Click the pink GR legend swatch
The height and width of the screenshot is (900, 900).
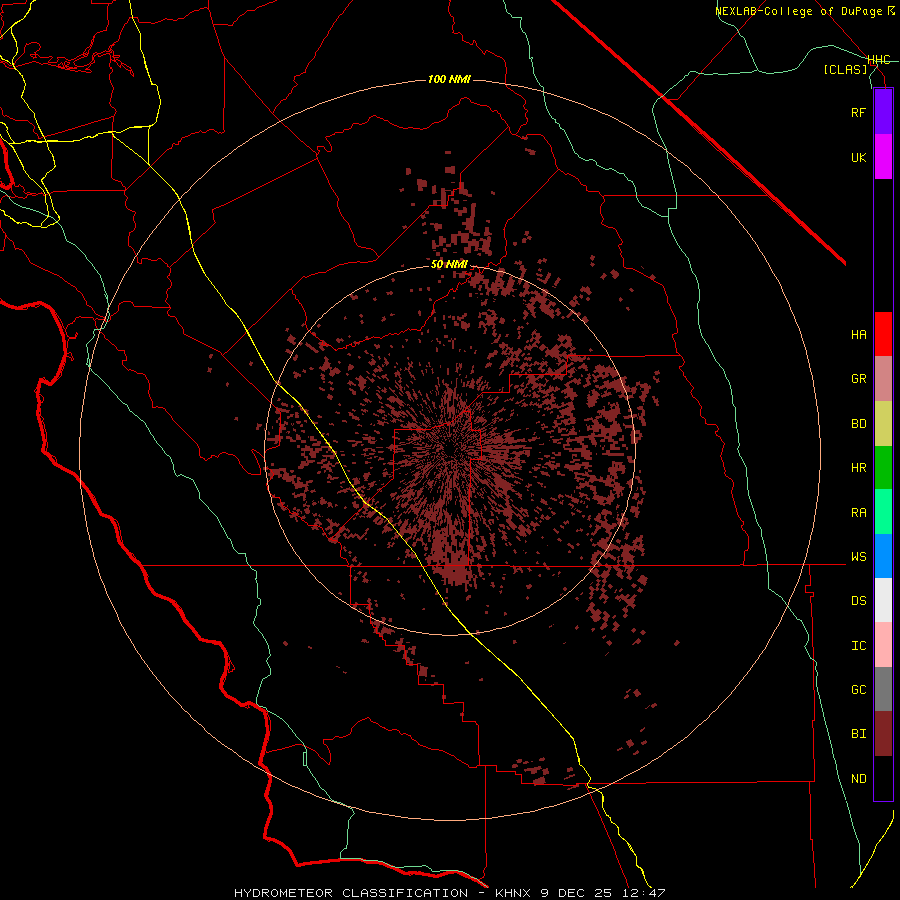coord(883,379)
